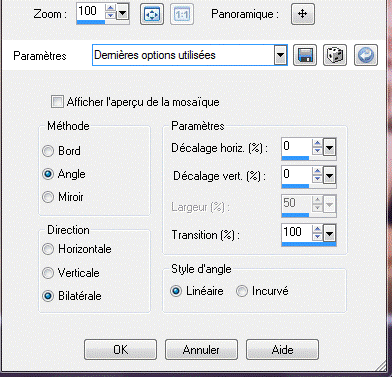392x377 pixels.
Task: Click the Décalage vert. value field
Action: 297,175
